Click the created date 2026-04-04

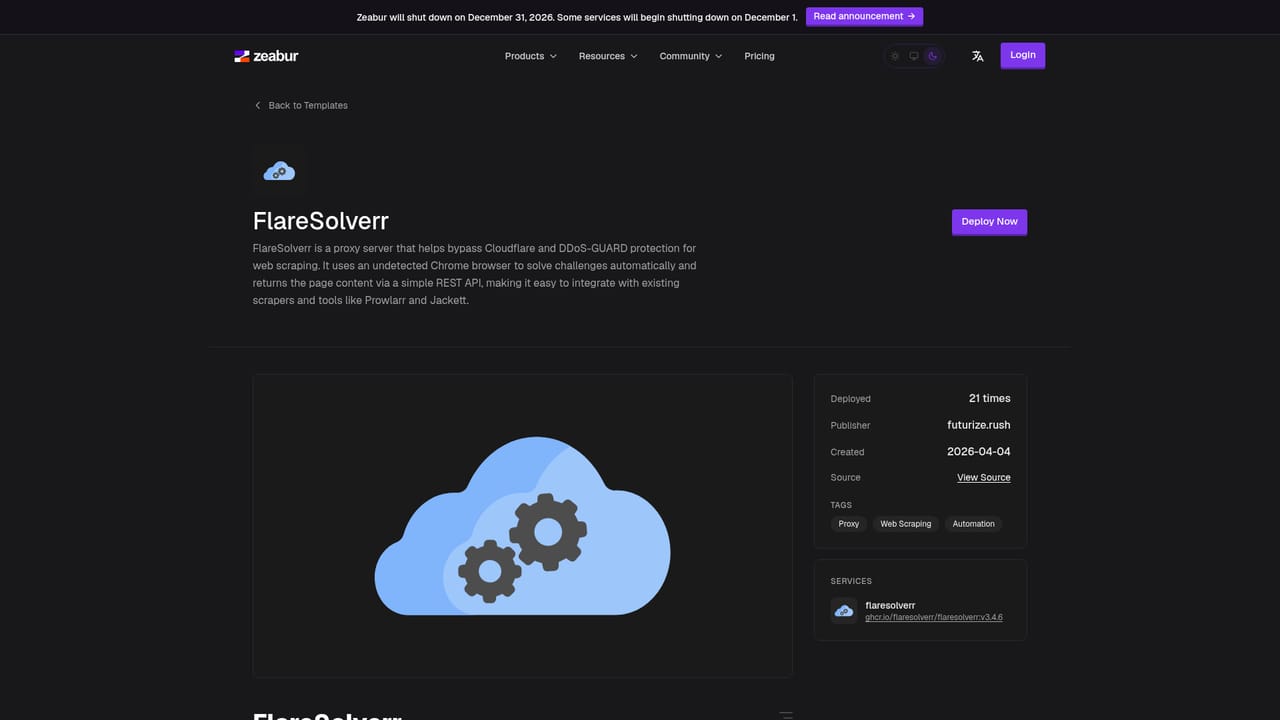pos(979,452)
